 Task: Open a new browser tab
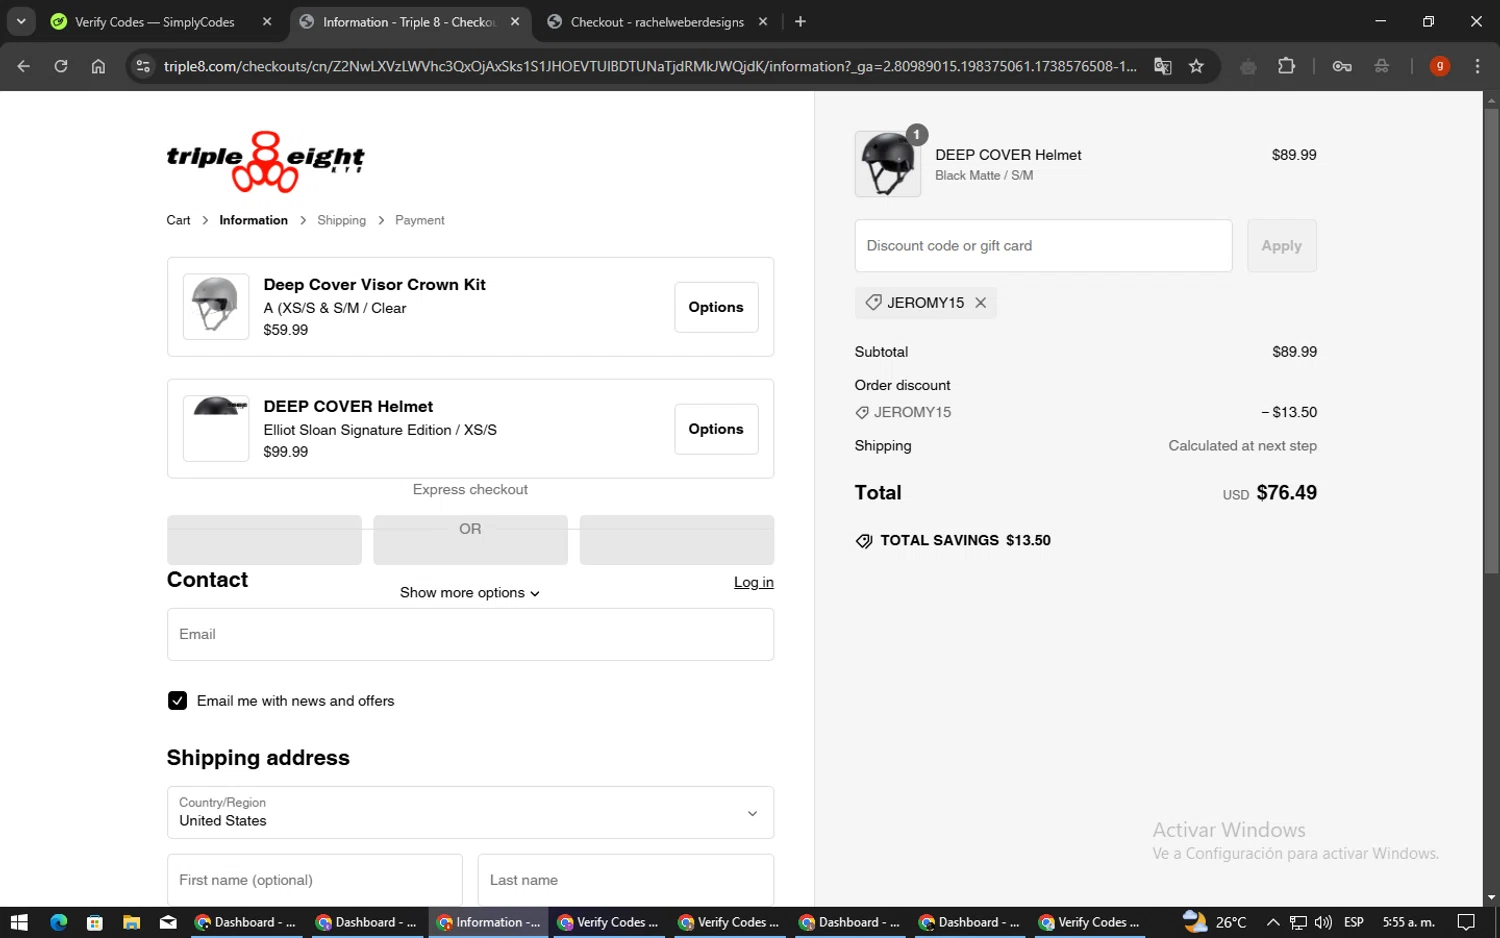click(x=800, y=21)
